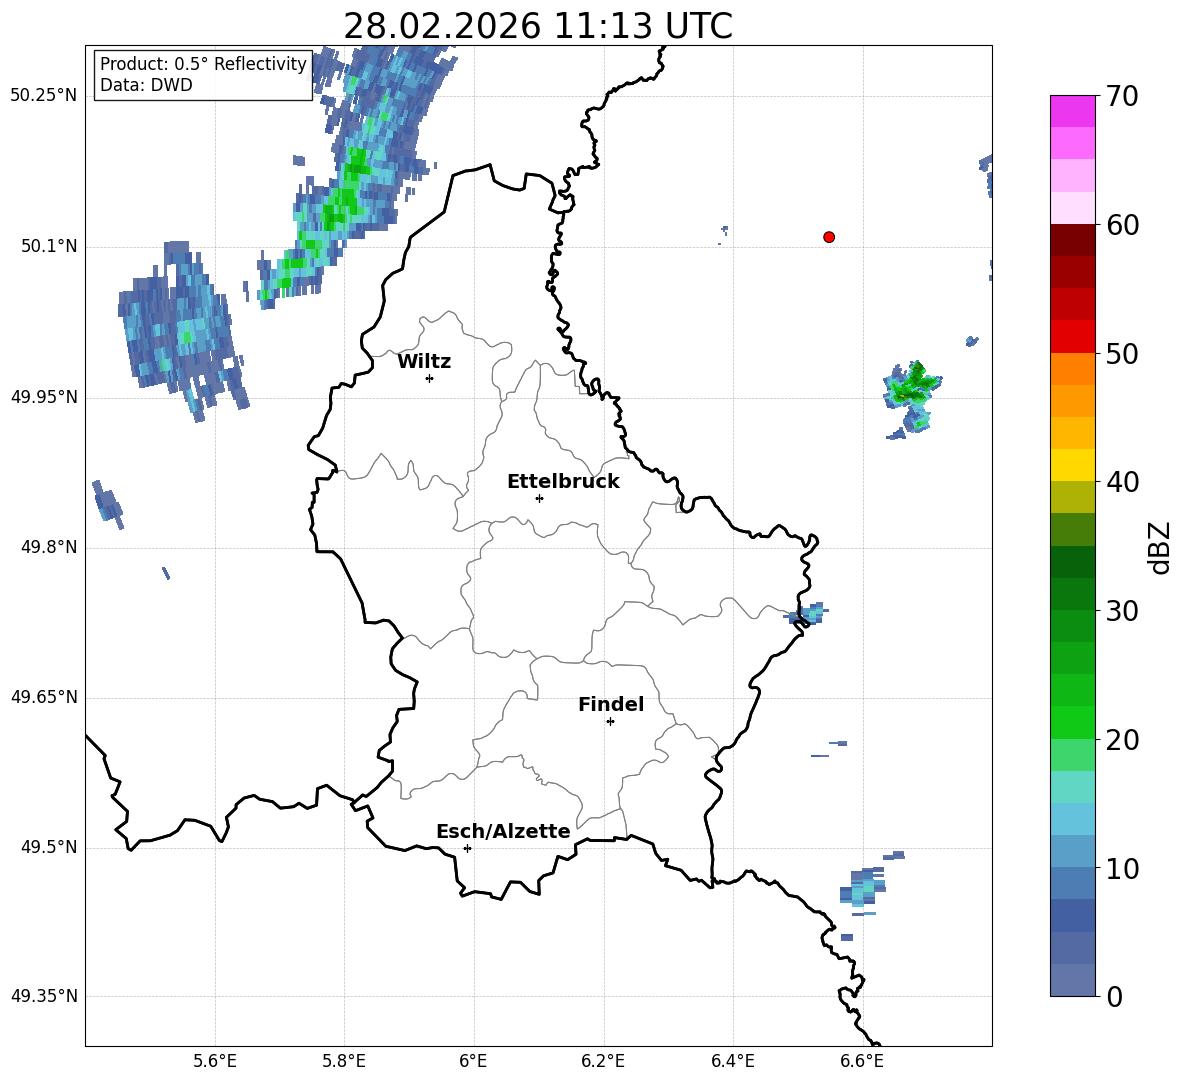This screenshot has width=1184, height=1081.
Task: Click the colorbar '20' tick label
Action: click(x=1122, y=740)
